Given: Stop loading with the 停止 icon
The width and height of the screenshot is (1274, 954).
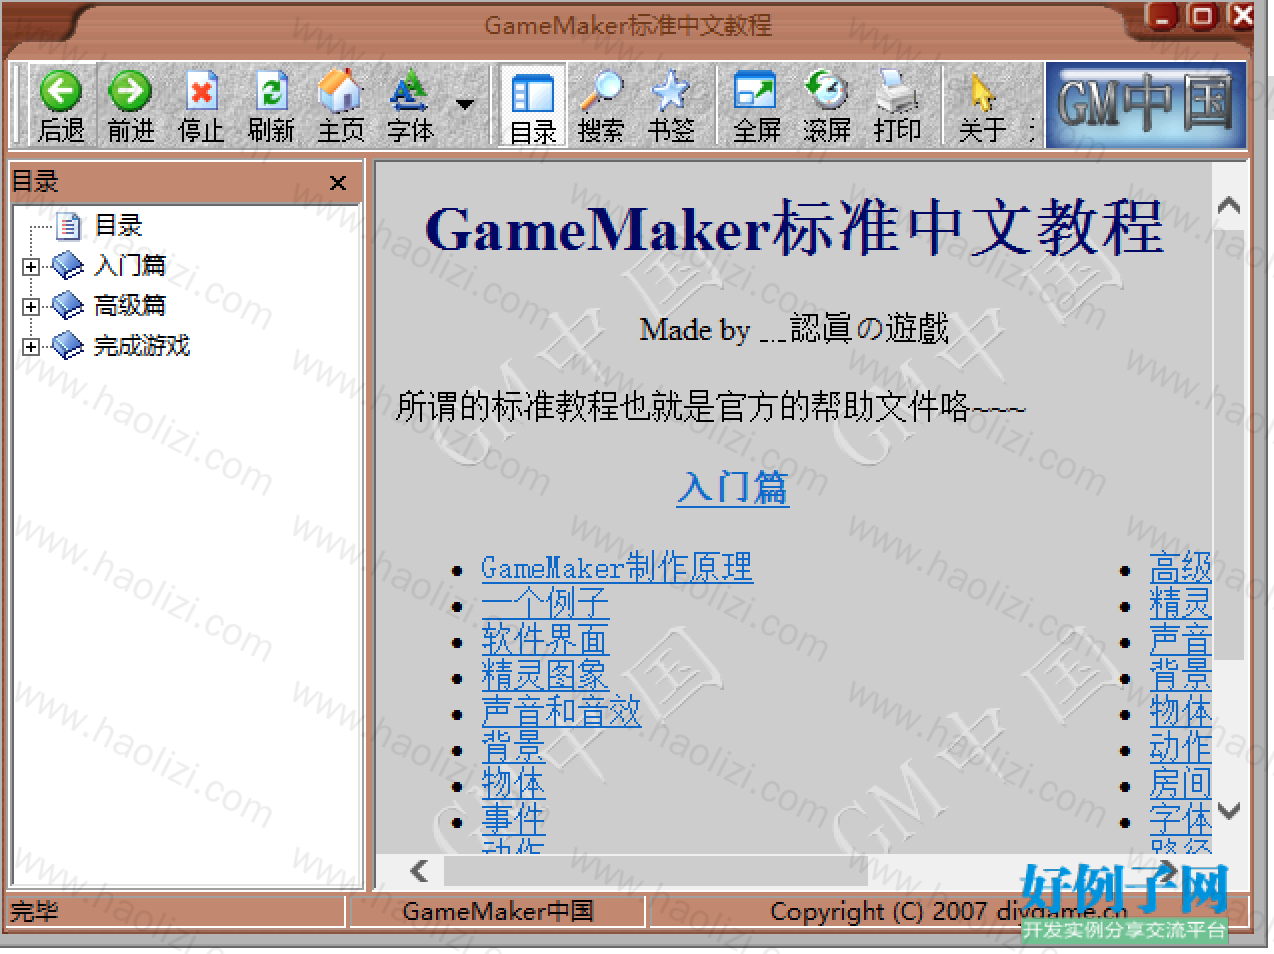Looking at the screenshot, I should click(x=201, y=91).
